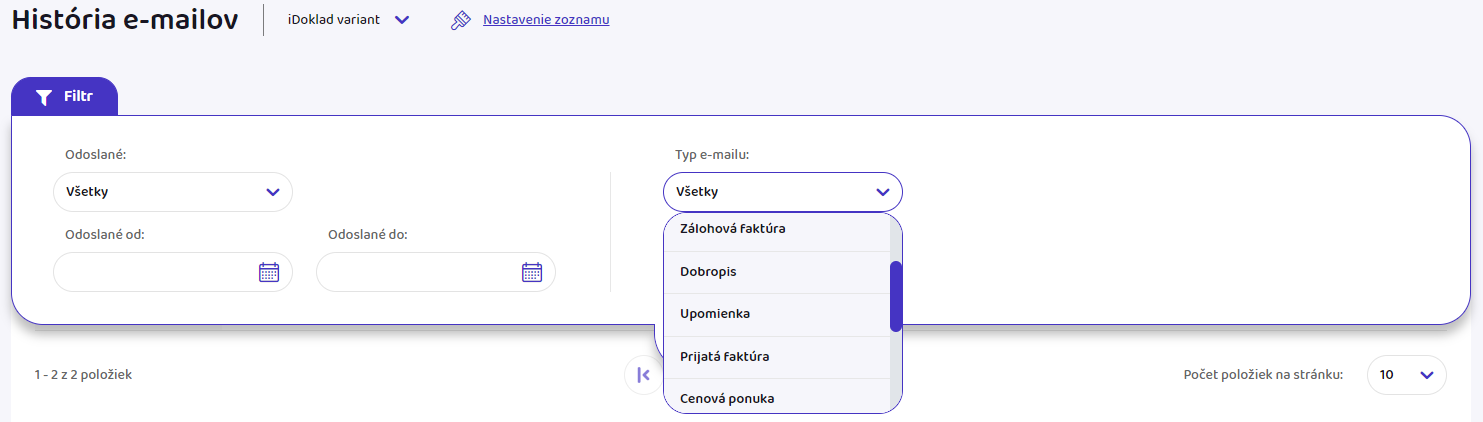Jump to first page with pagination icon
1483x422 pixels.
[643, 375]
